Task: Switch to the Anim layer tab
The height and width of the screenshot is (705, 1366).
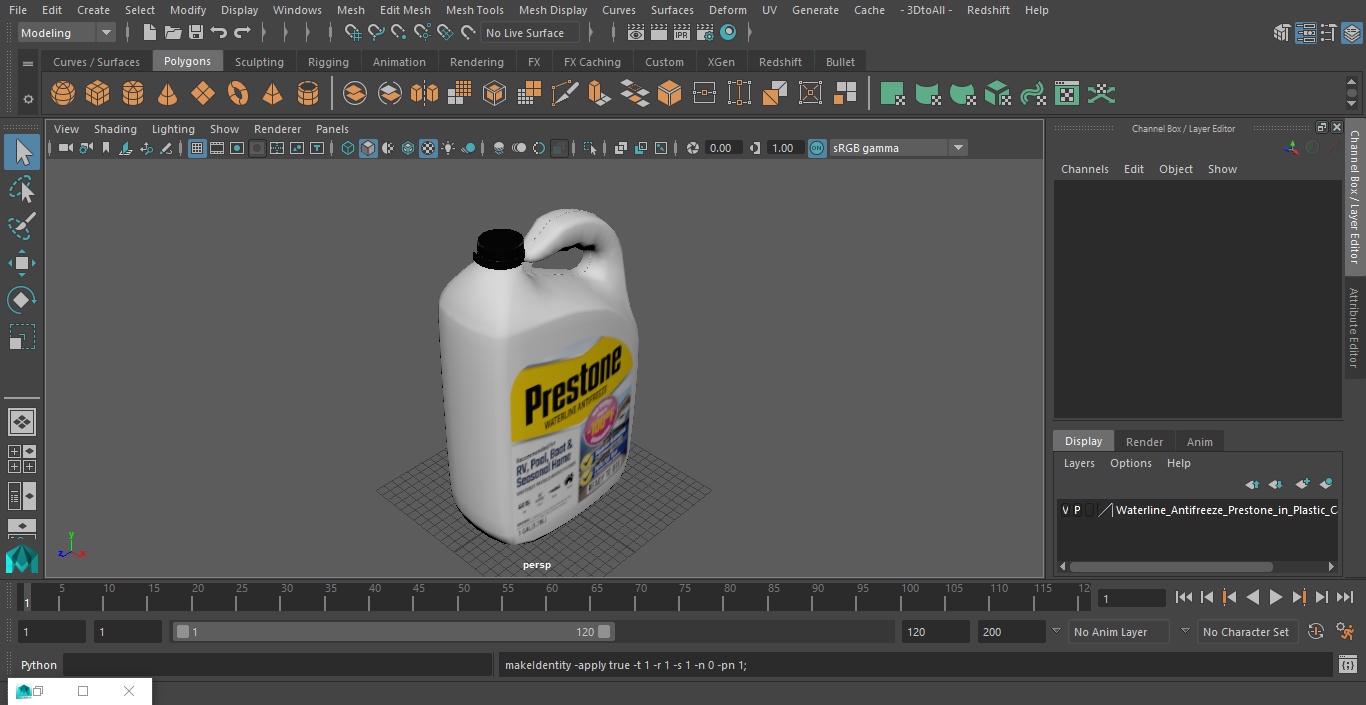Action: tap(1199, 442)
